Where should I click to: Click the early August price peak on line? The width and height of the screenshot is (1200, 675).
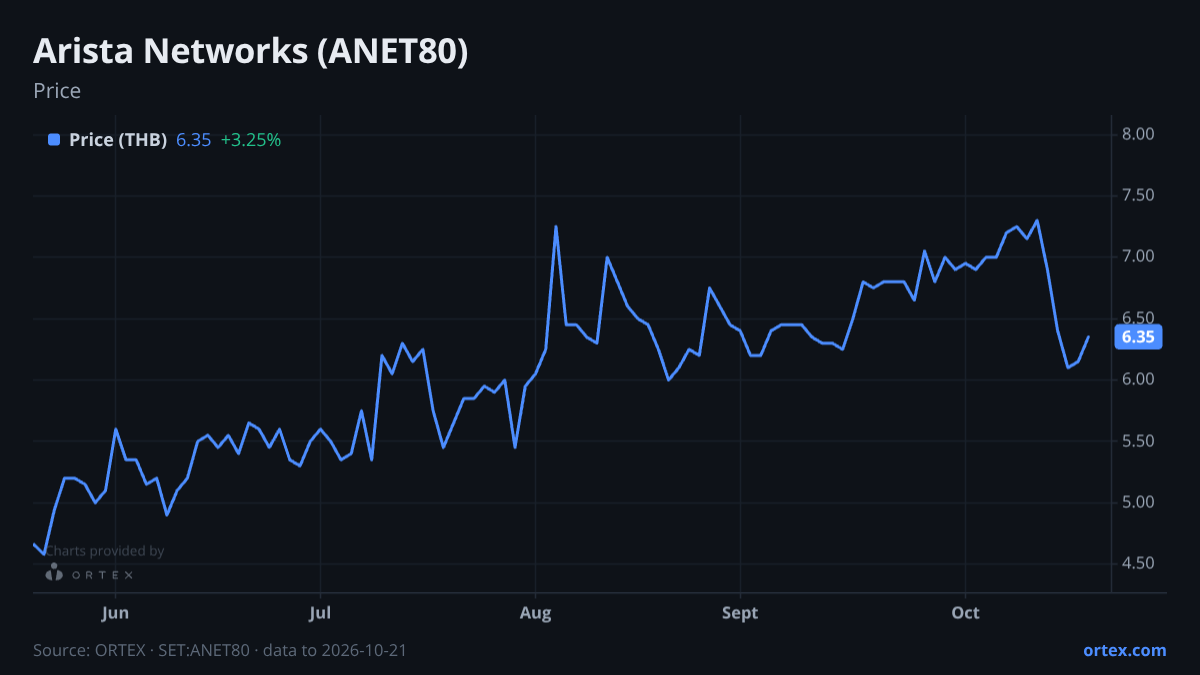coord(556,226)
